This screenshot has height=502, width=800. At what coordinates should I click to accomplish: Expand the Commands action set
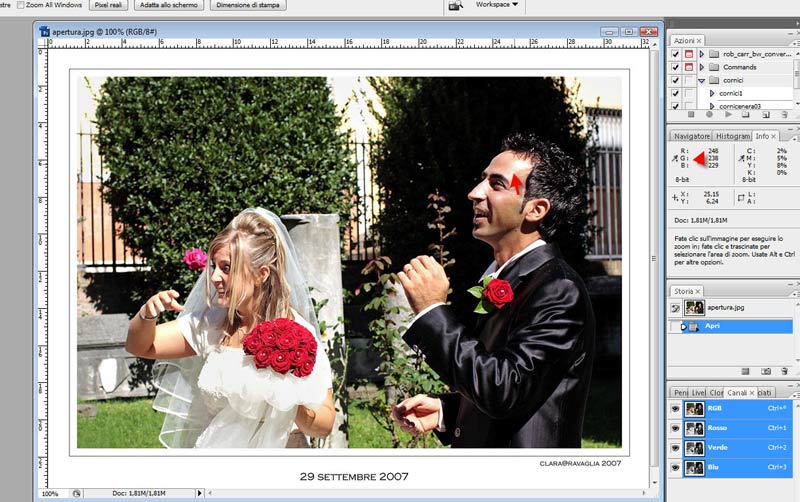[x=702, y=67]
